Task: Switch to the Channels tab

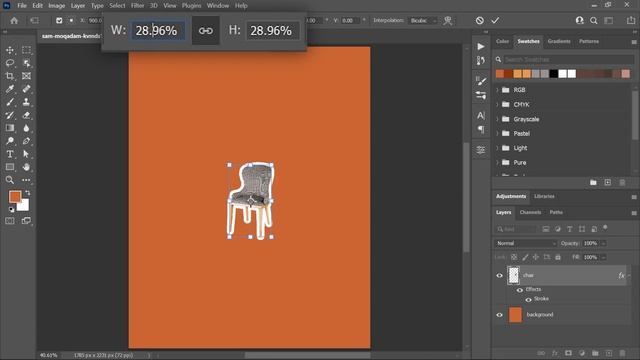Action: 530,212
